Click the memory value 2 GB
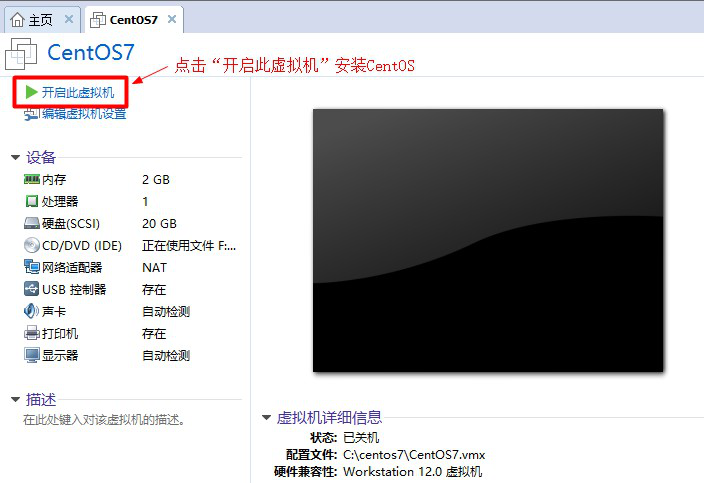The width and height of the screenshot is (704, 483). click(156, 180)
